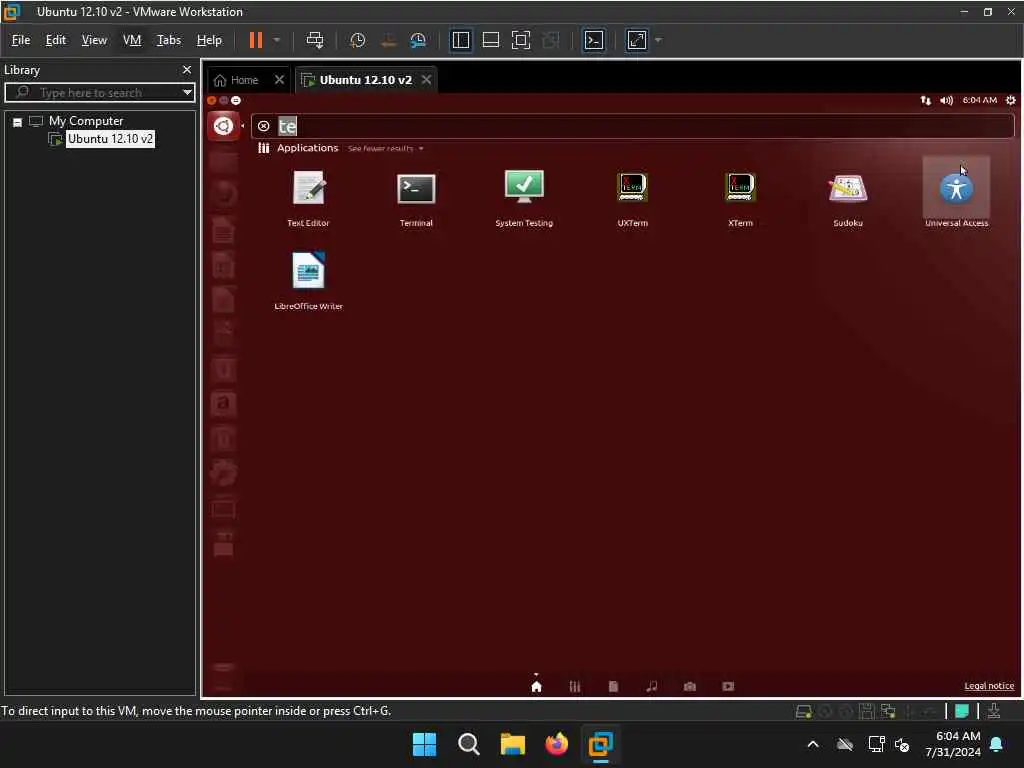Select the Home lens at bottom
The height and width of the screenshot is (768, 1024).
(x=536, y=686)
